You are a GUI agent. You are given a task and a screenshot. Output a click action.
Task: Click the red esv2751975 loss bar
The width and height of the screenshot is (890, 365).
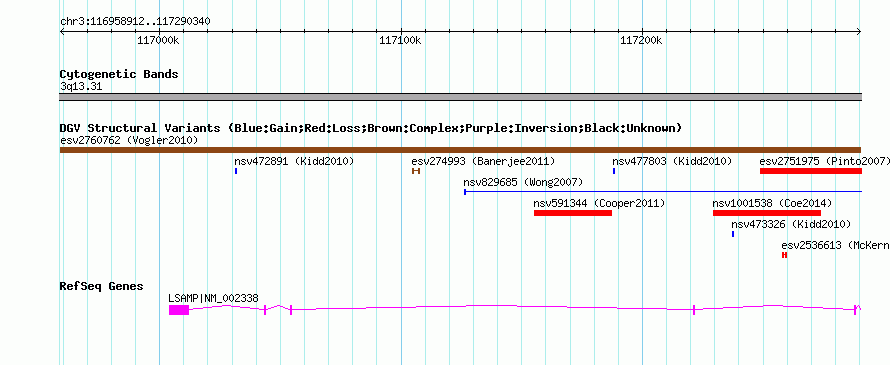point(811,171)
